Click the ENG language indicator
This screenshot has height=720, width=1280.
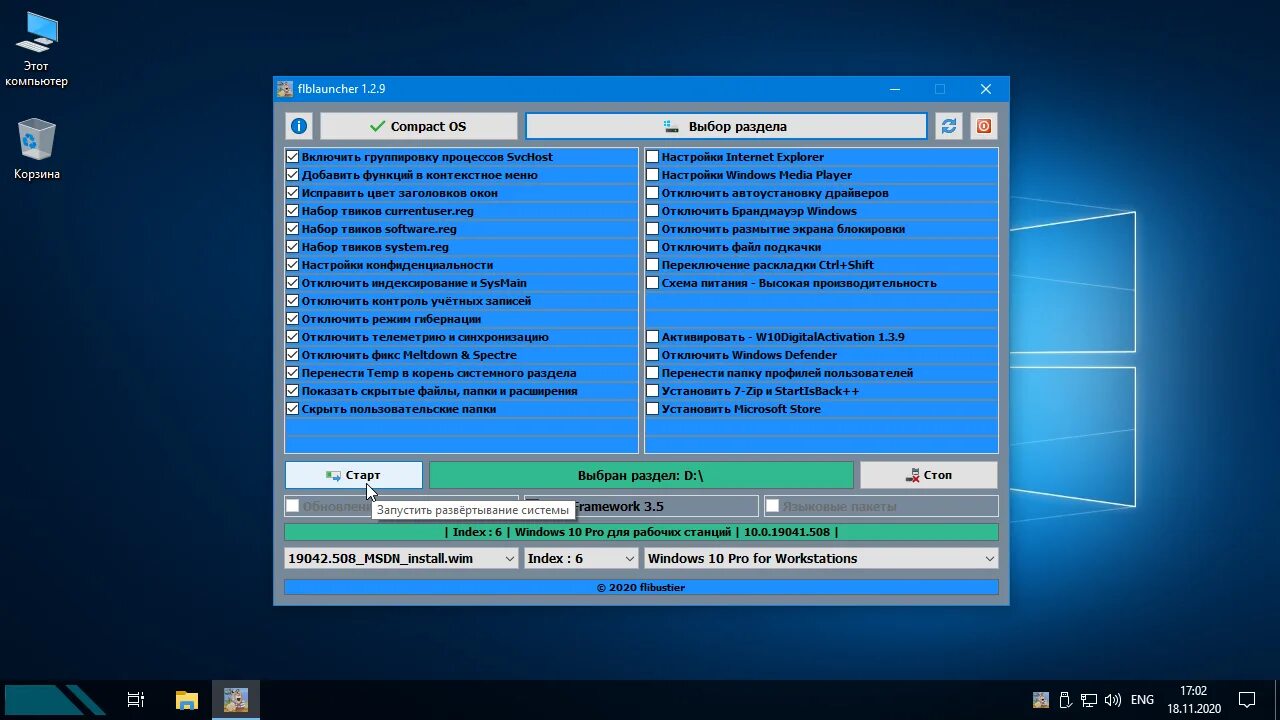click(x=1142, y=700)
